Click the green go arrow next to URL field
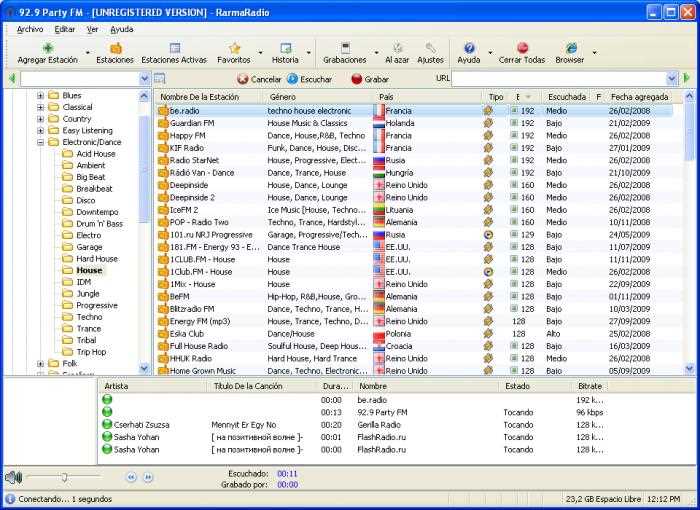This screenshot has width=700, height=510. [x=687, y=79]
